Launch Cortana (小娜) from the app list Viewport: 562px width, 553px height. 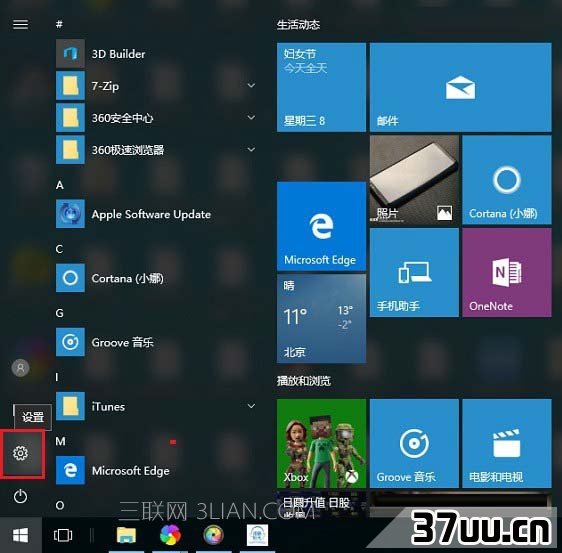[x=156, y=278]
